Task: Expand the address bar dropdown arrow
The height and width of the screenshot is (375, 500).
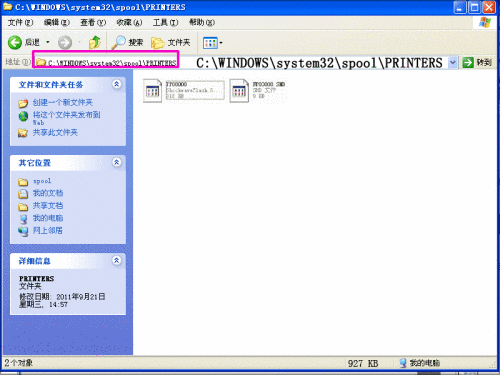Action: (453, 62)
